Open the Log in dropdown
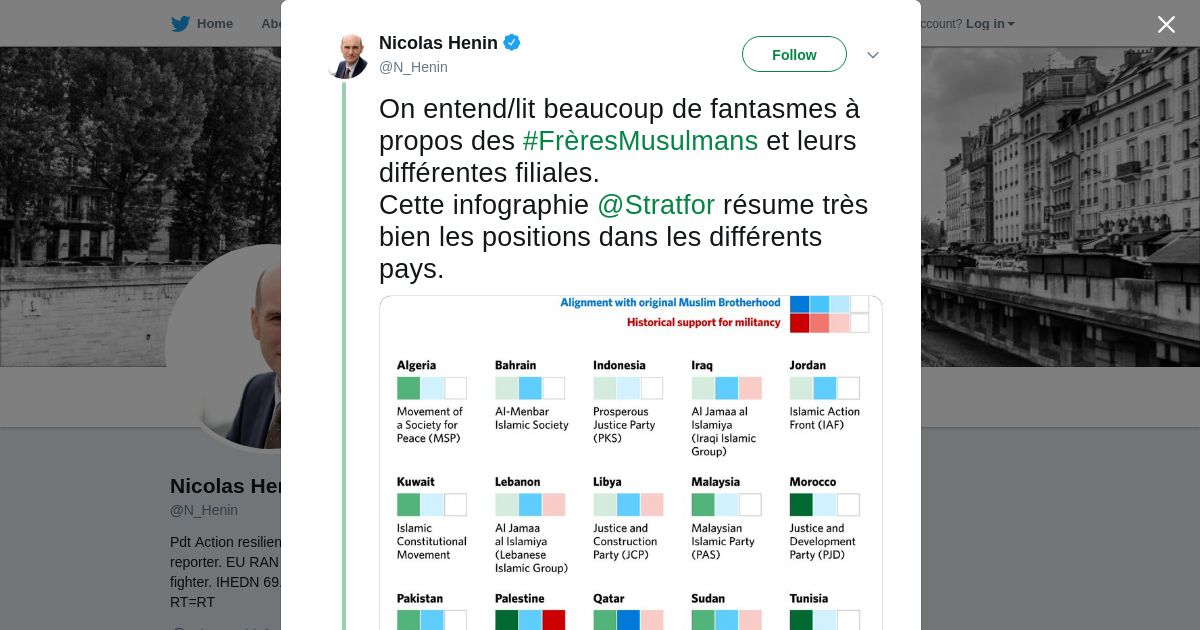Screen dimensions: 1200x630 click(x=990, y=24)
